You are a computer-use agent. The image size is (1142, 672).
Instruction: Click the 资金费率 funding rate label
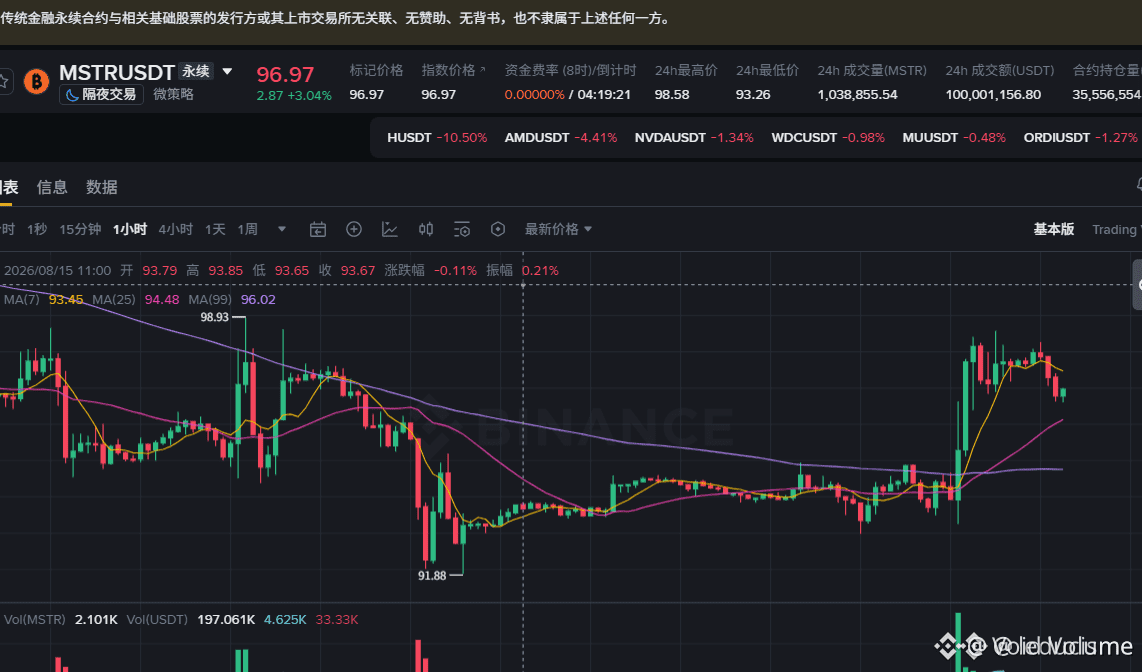point(570,70)
